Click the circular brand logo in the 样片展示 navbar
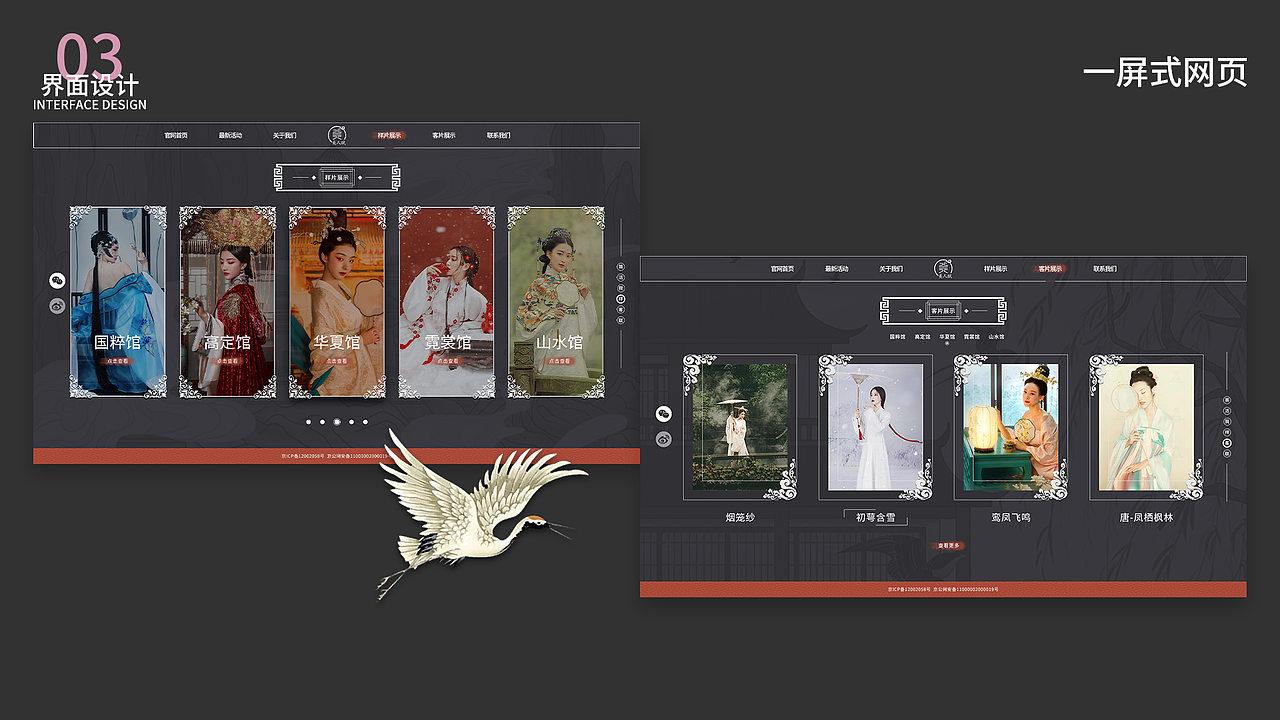The width and height of the screenshot is (1280, 720). 337,135
